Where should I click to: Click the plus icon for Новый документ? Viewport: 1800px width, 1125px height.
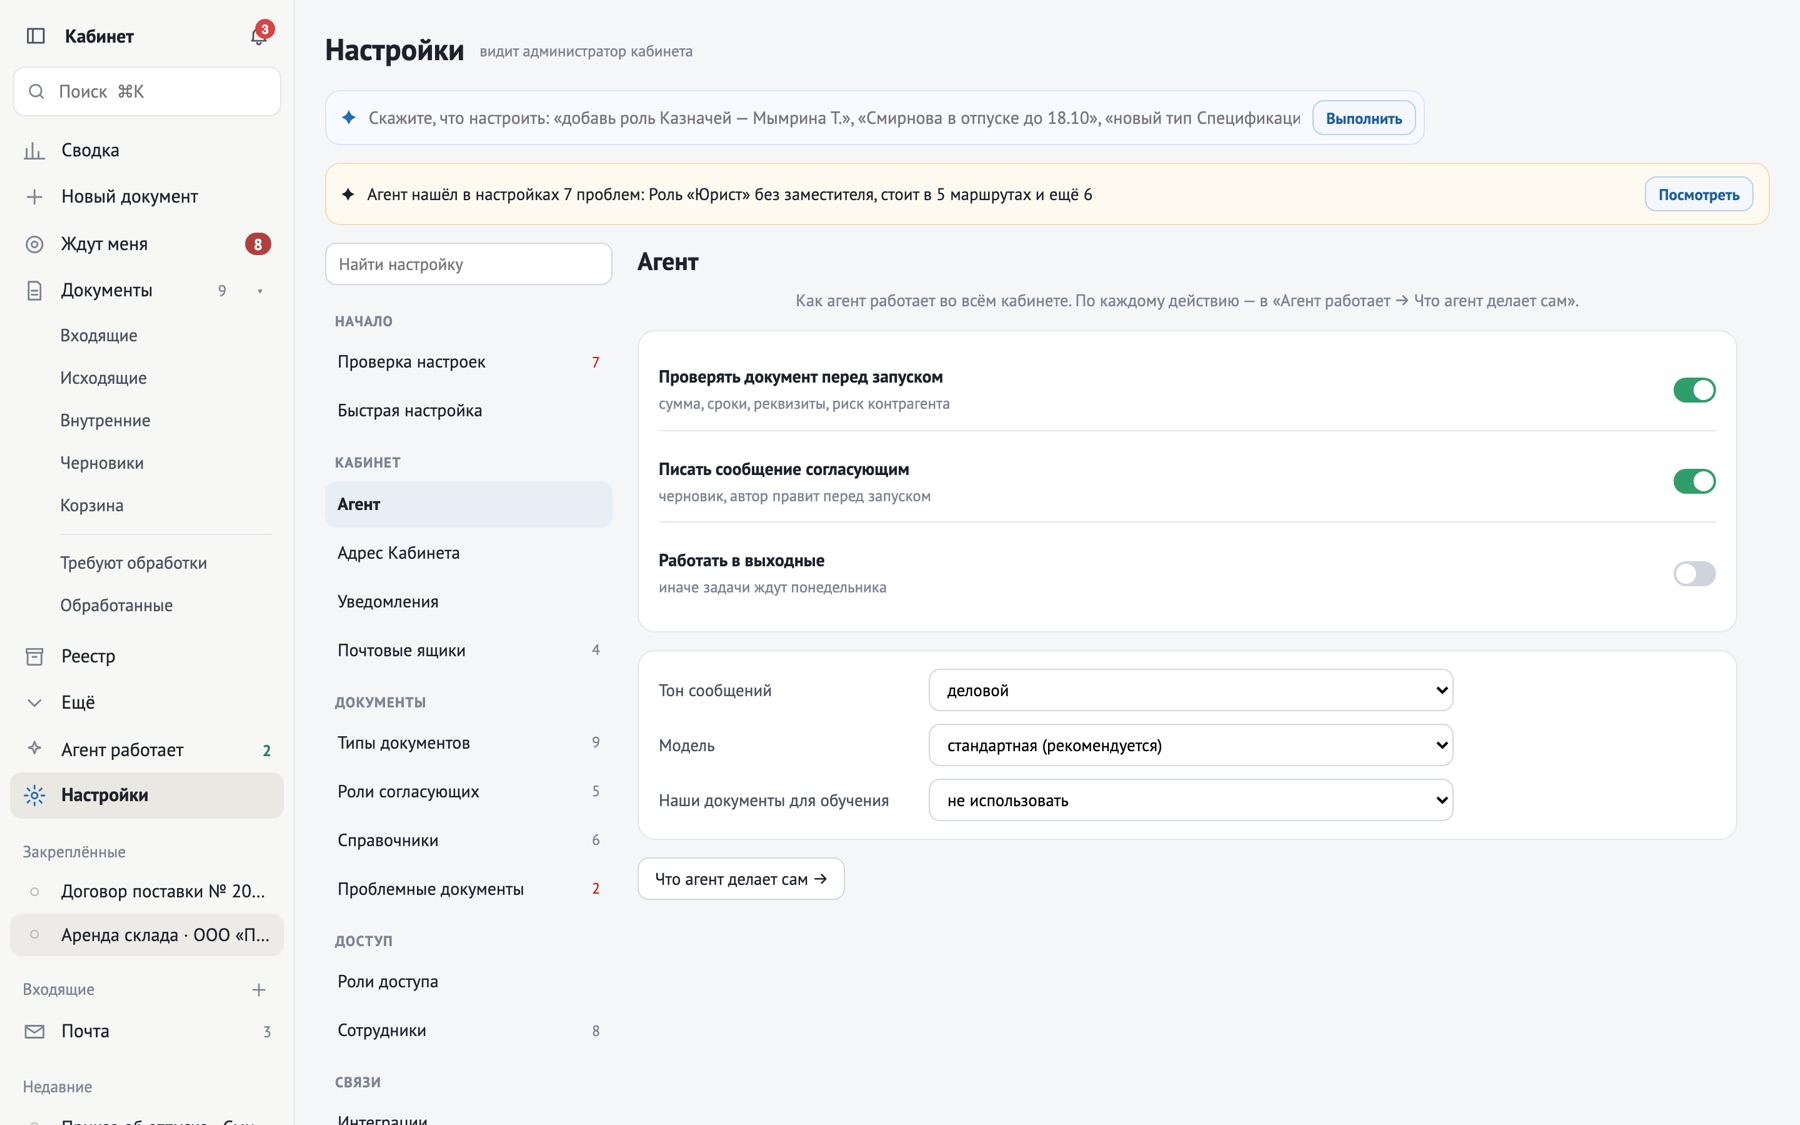(34, 197)
